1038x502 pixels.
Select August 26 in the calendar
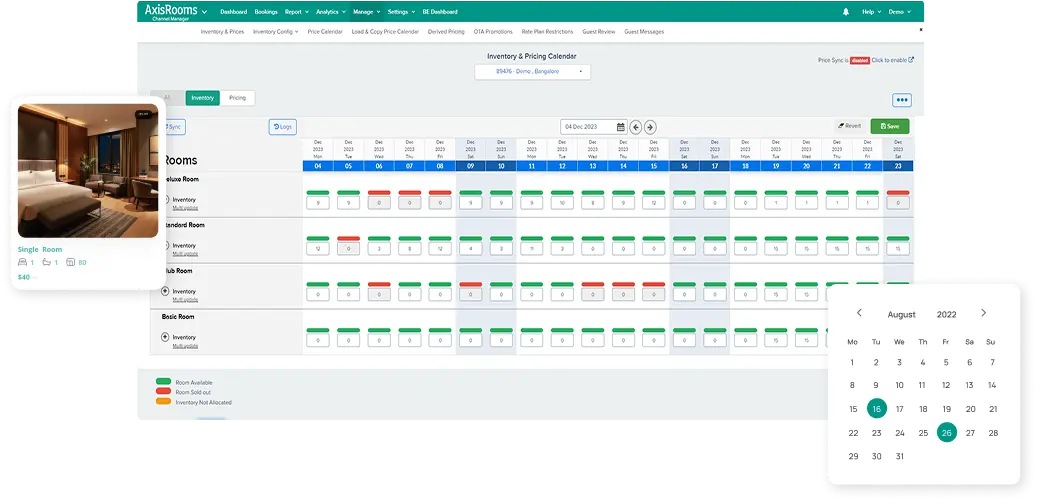947,432
